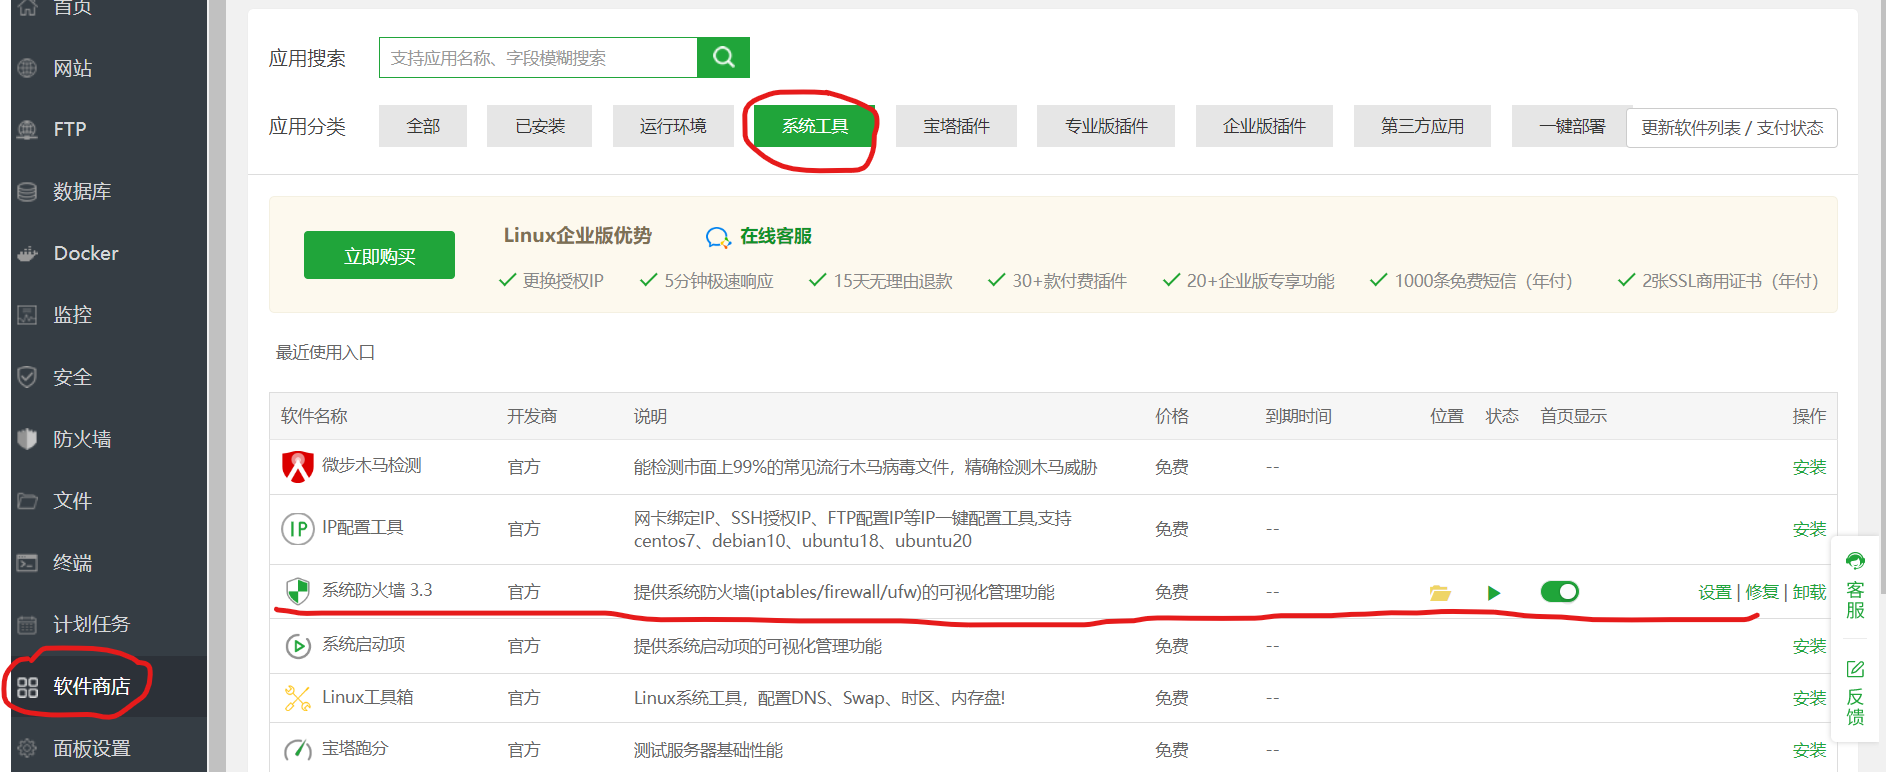Select the 一键部署 category tab

coord(1570,126)
